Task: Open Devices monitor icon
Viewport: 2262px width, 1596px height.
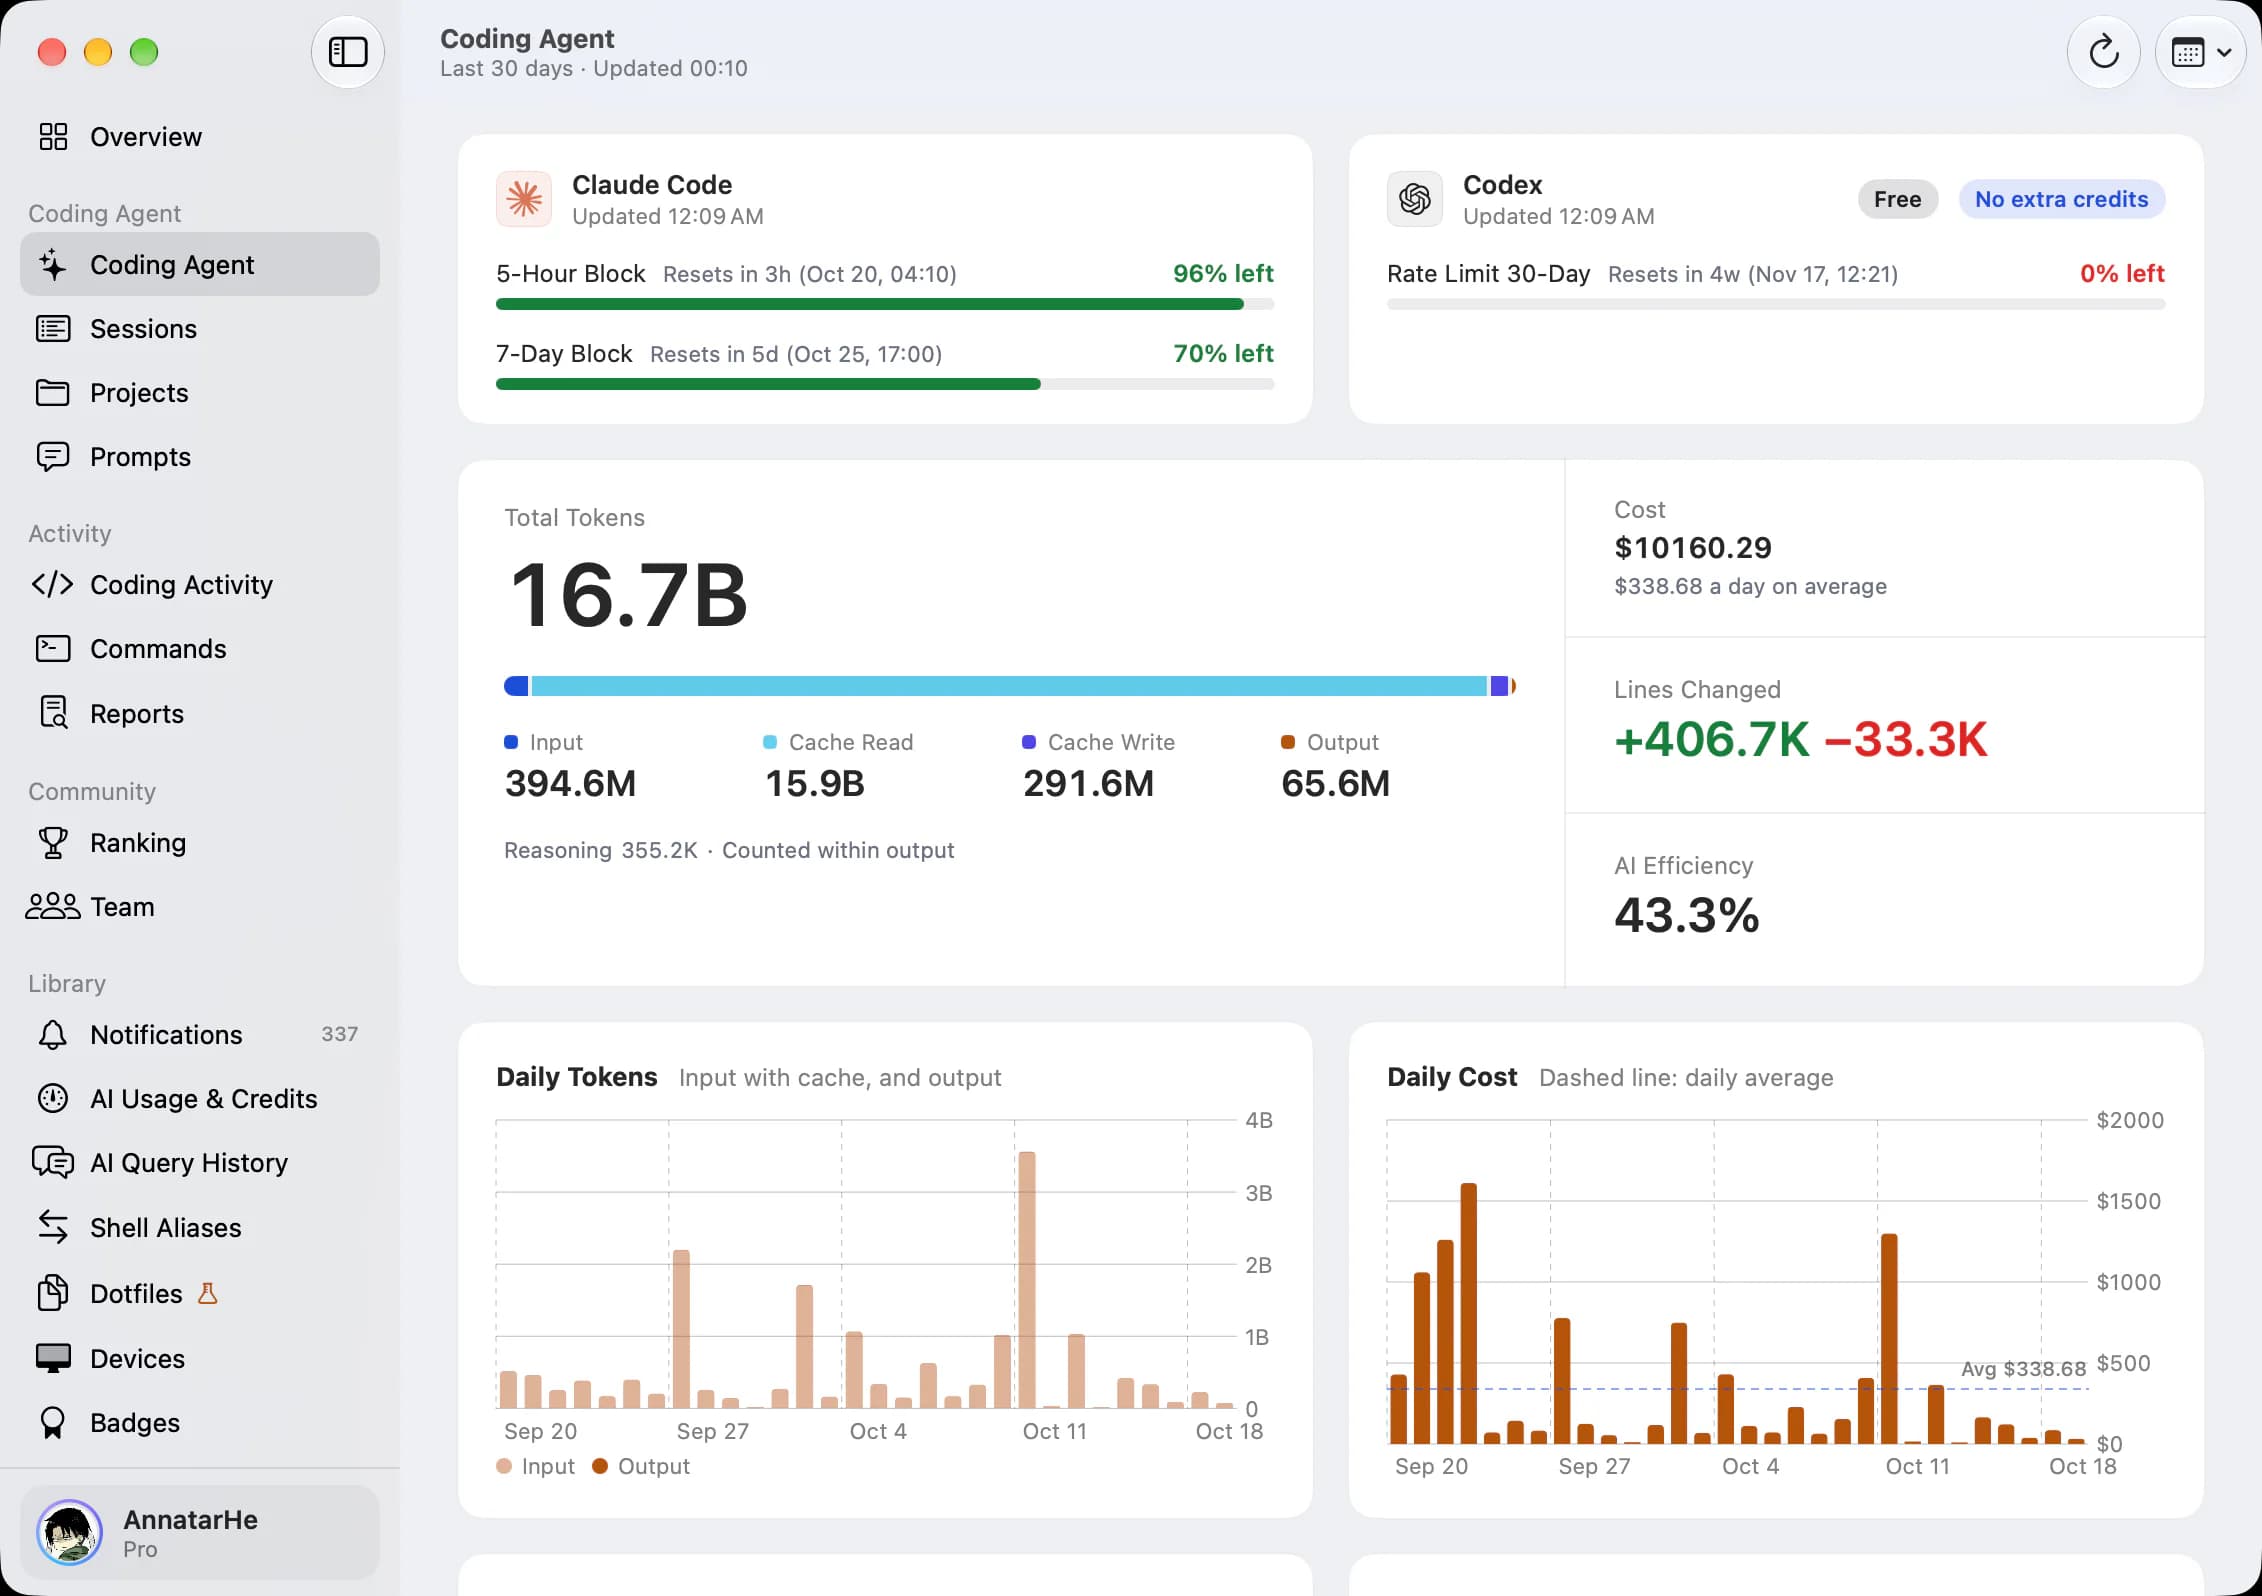Action: 53,1358
